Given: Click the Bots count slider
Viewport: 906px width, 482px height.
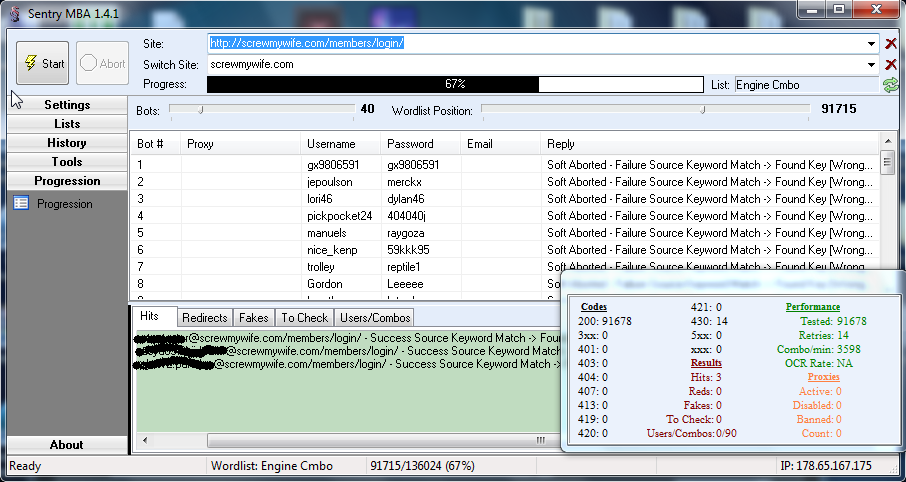Looking at the screenshot, I should (x=261, y=109).
